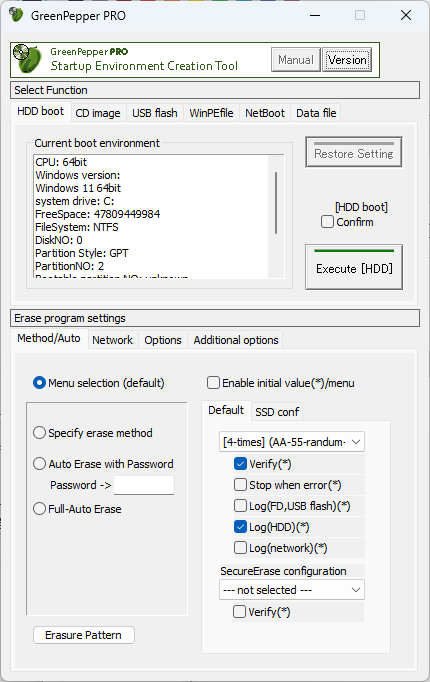Click the Password input field
This screenshot has height=682, width=430.
144,485
